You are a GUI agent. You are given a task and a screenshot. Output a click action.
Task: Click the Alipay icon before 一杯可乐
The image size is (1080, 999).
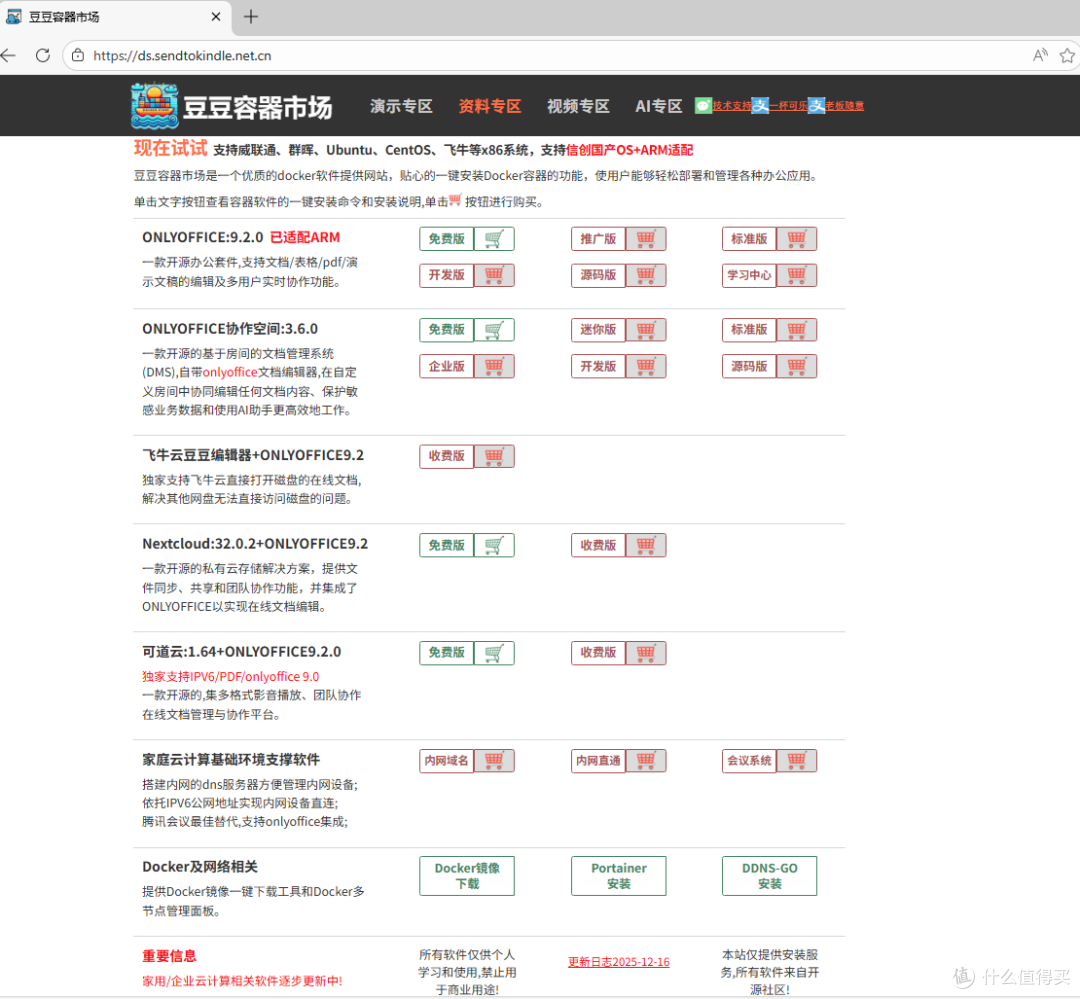(760, 105)
